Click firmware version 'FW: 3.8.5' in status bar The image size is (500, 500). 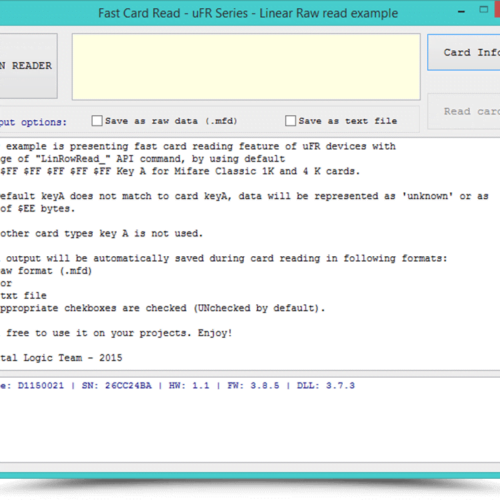253,386
